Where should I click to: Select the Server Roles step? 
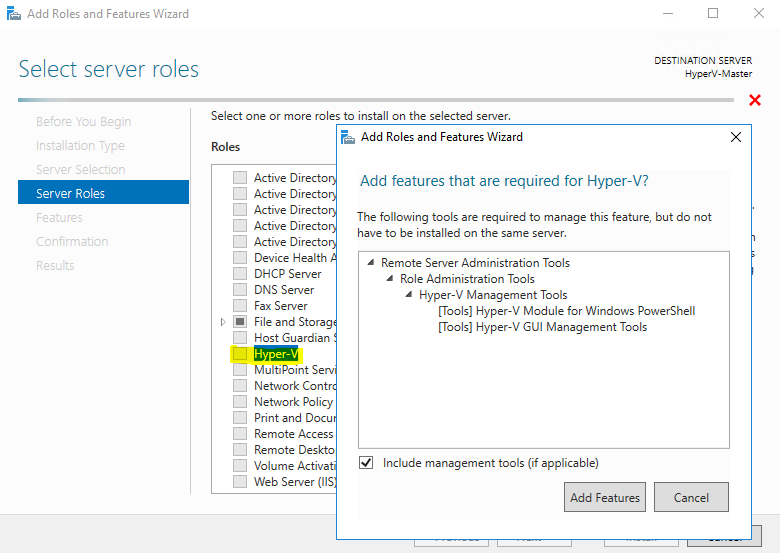point(103,192)
